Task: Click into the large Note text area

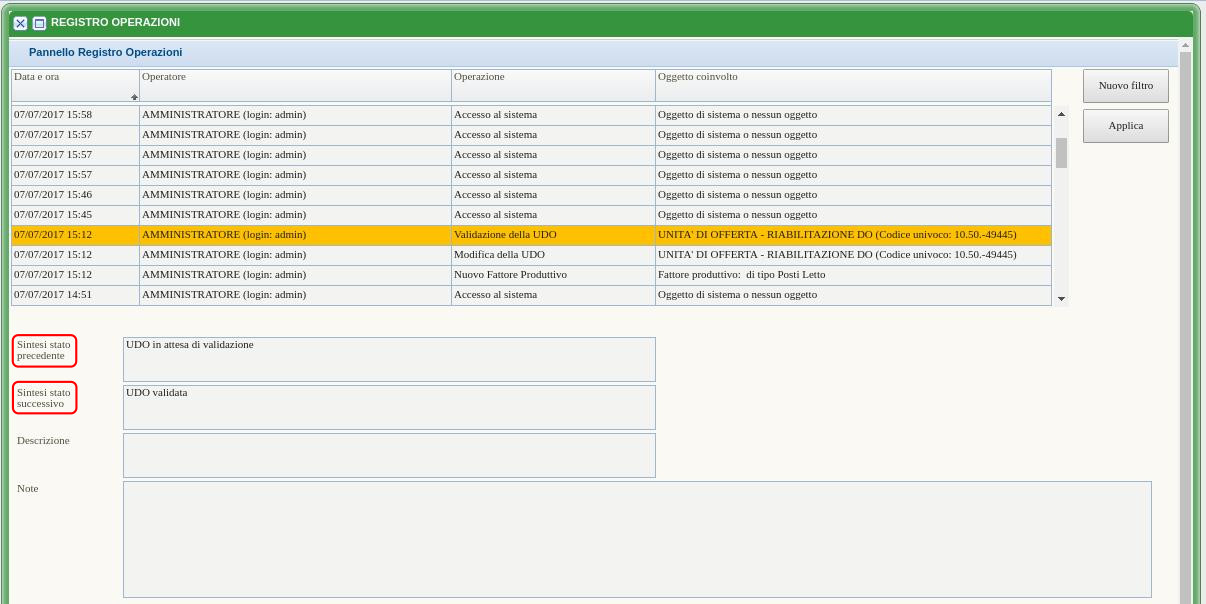Action: coord(637,539)
